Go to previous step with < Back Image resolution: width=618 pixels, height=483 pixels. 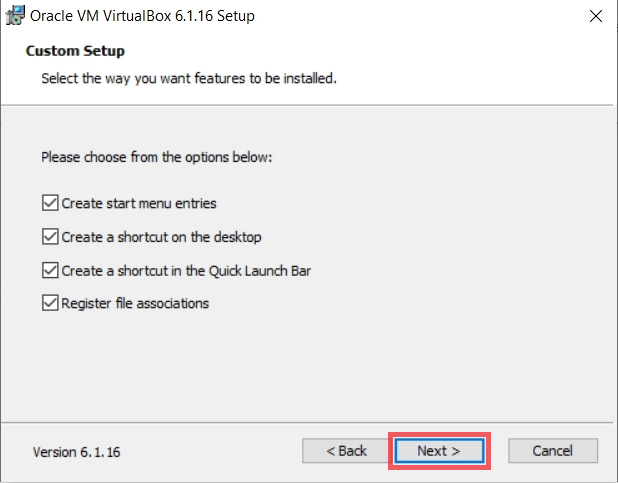(346, 451)
